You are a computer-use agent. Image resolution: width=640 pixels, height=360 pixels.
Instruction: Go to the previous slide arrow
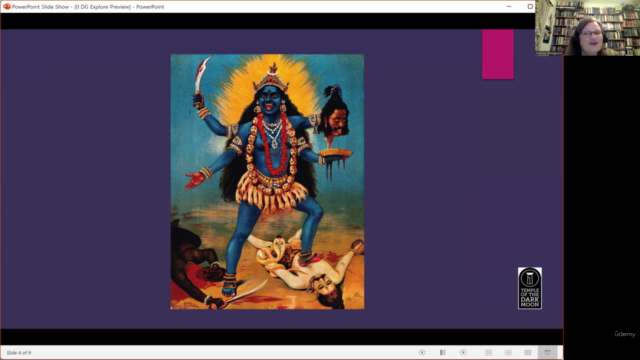pos(422,352)
